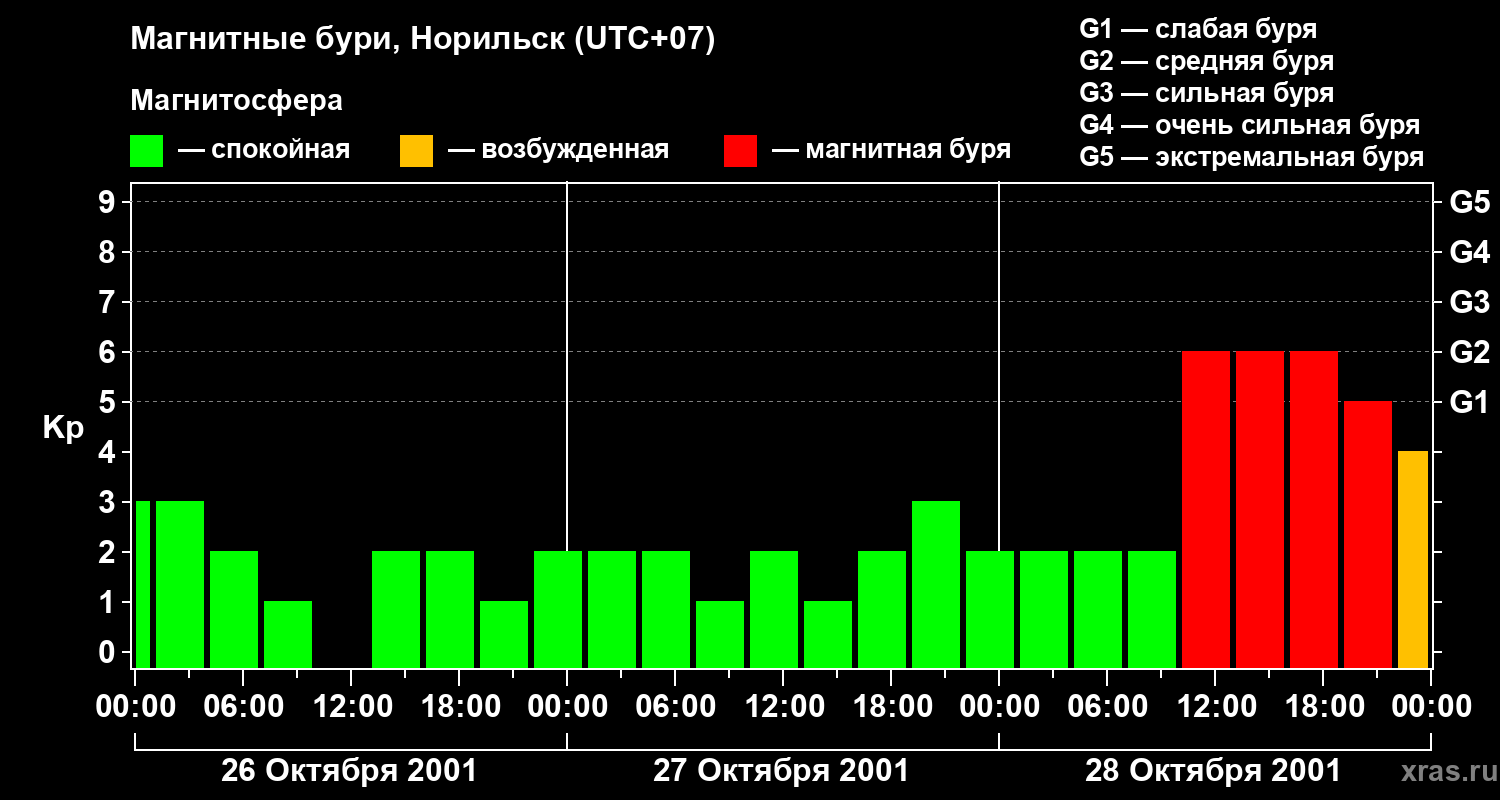The width and height of the screenshot is (1500, 800).
Task: Select the chart title 'Магнитные бури, Норильск (UTC+07)'
Action: [423, 40]
